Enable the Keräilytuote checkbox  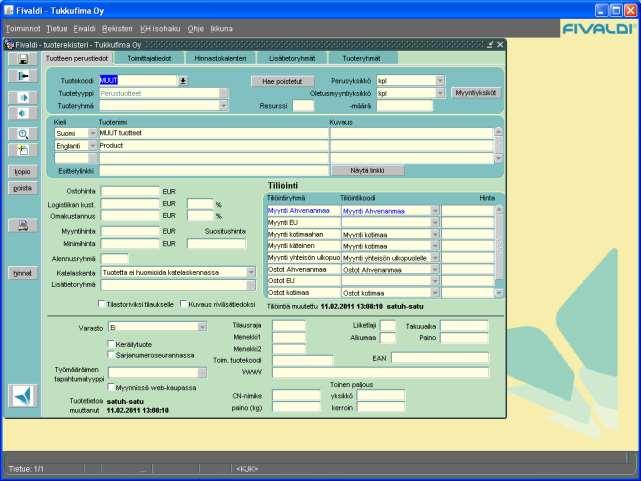tap(111, 344)
